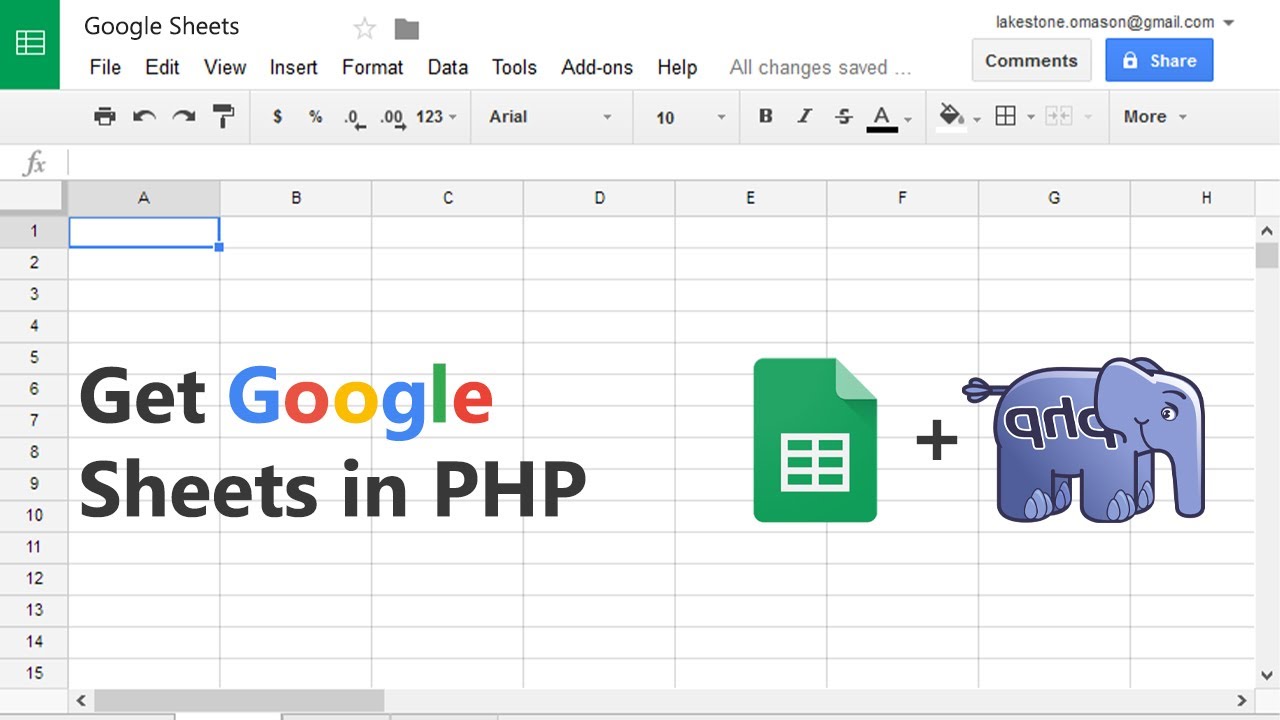This screenshot has width=1280, height=720.
Task: Open the Tools menu
Action: (x=514, y=67)
